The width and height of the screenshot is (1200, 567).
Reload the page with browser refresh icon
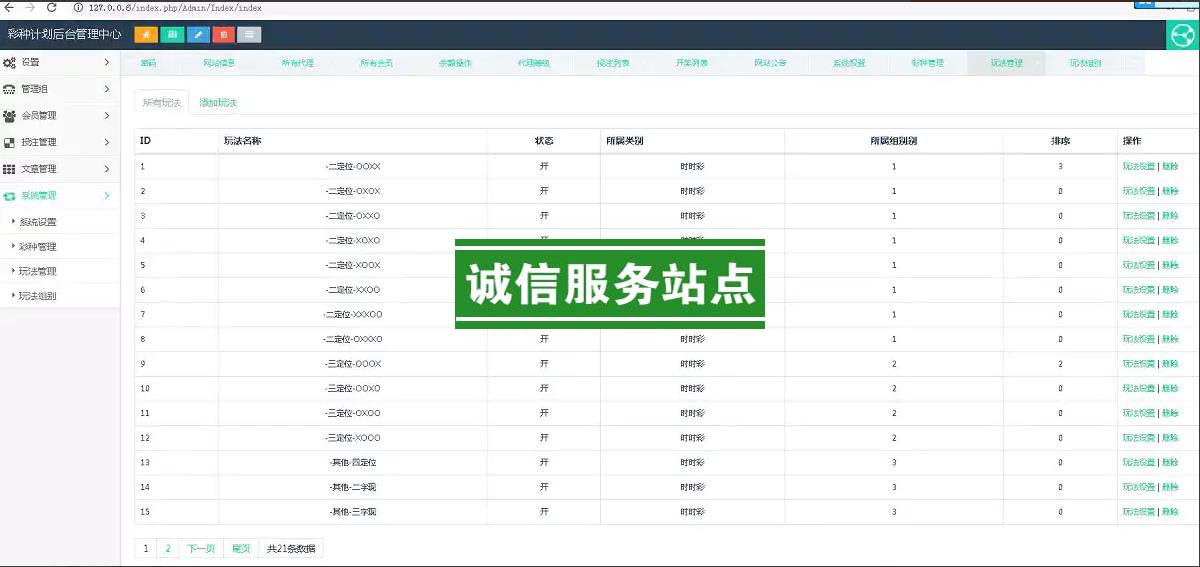click(52, 8)
